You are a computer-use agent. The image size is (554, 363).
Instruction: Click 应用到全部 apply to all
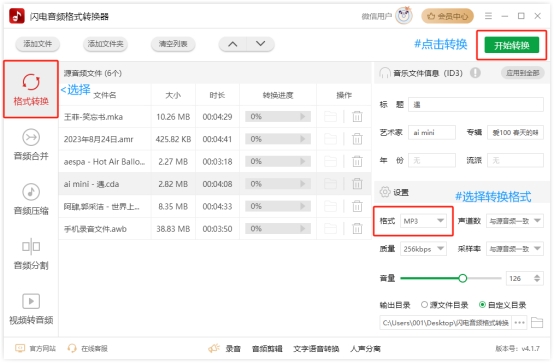click(522, 73)
